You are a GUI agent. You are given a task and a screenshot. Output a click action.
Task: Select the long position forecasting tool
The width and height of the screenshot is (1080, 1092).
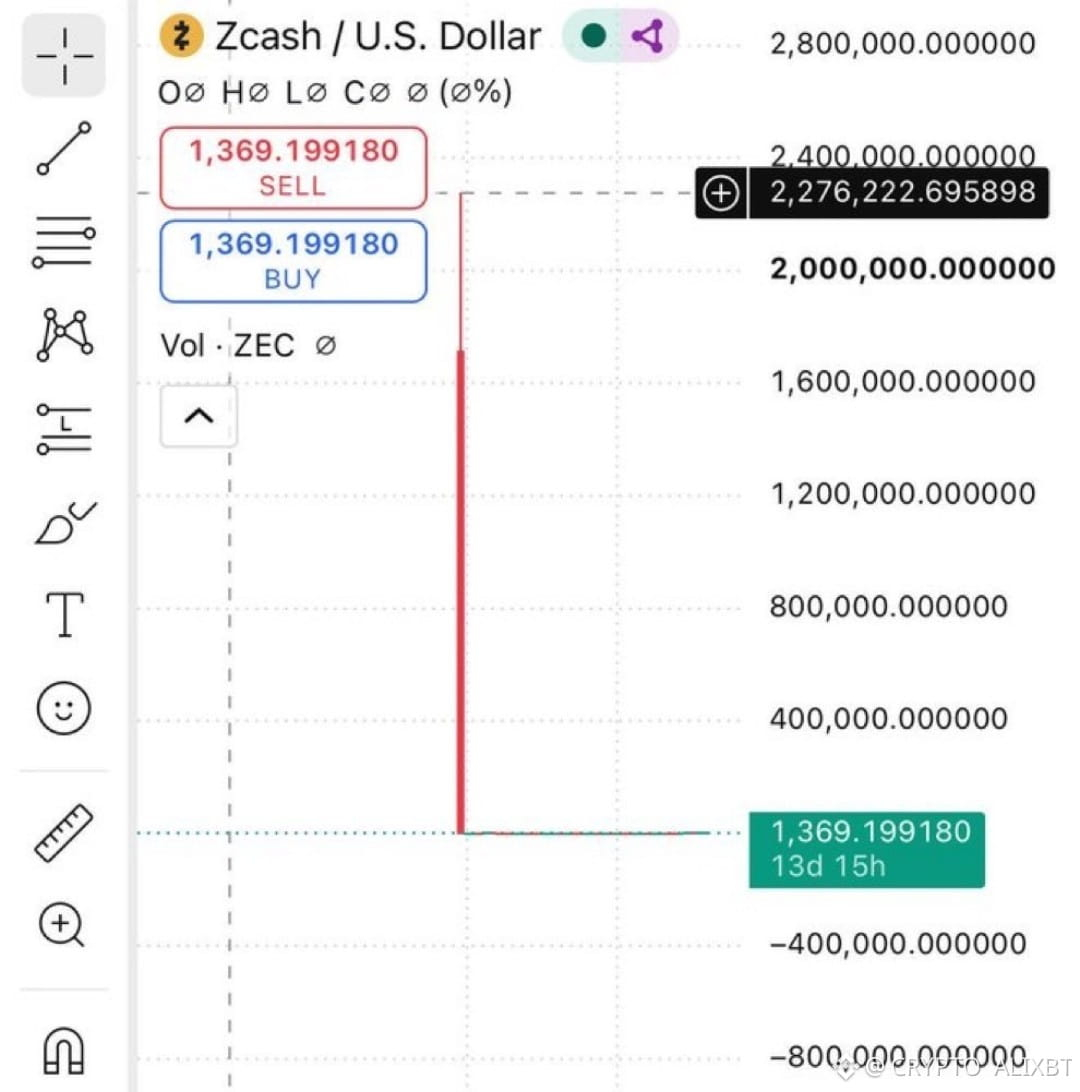click(64, 429)
